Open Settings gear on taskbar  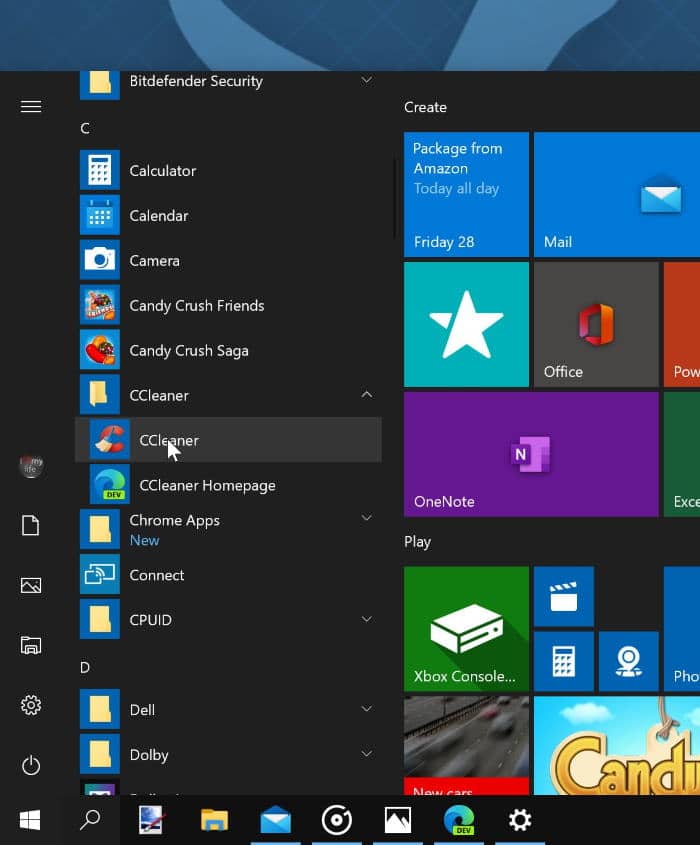520,820
